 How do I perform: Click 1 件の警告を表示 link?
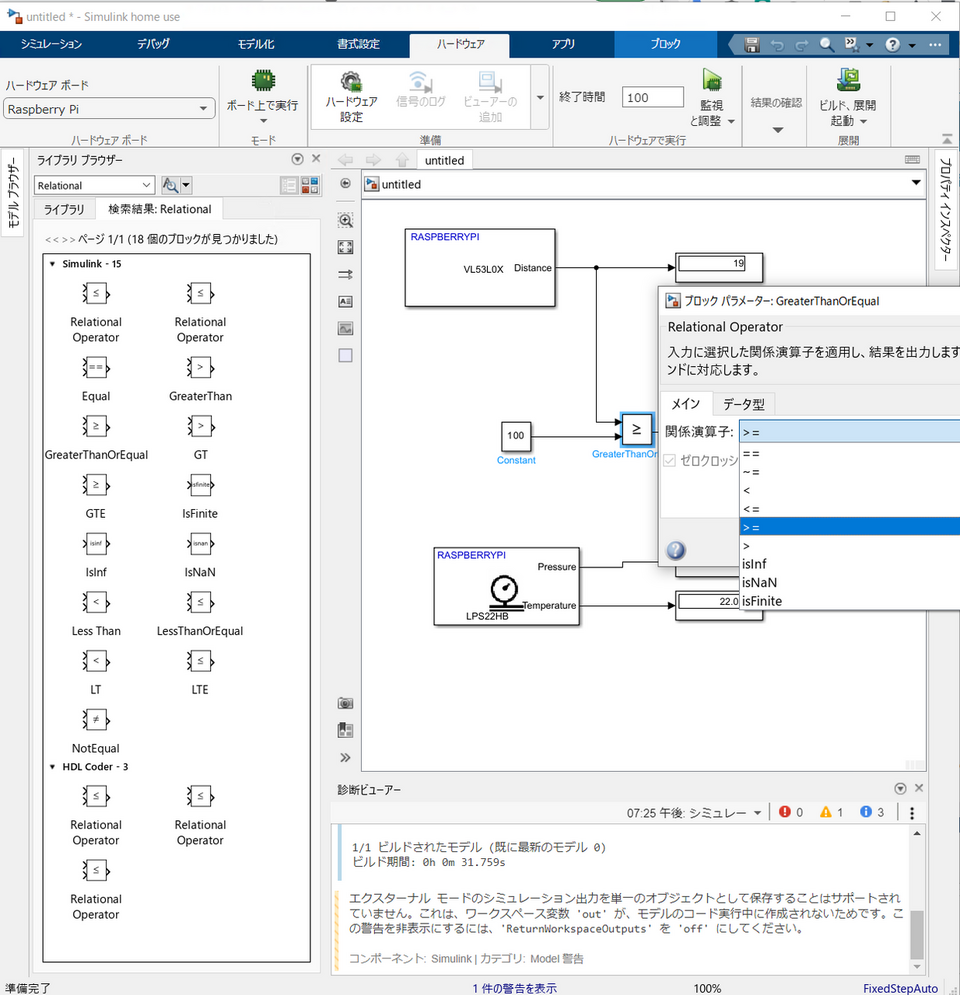tap(515, 988)
